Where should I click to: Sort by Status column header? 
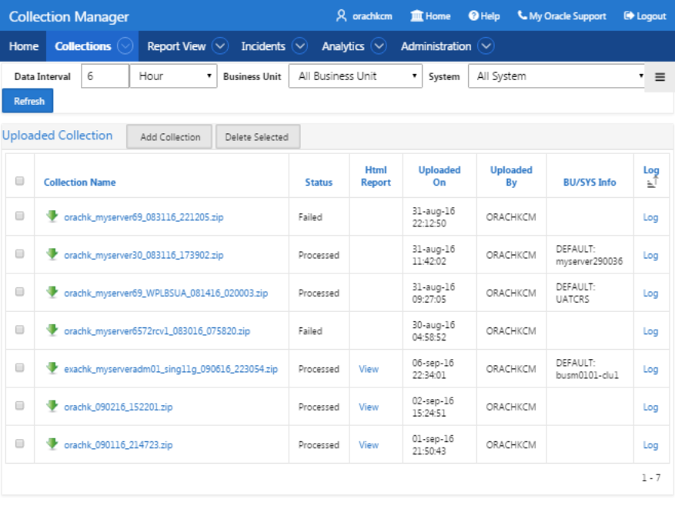(x=319, y=182)
